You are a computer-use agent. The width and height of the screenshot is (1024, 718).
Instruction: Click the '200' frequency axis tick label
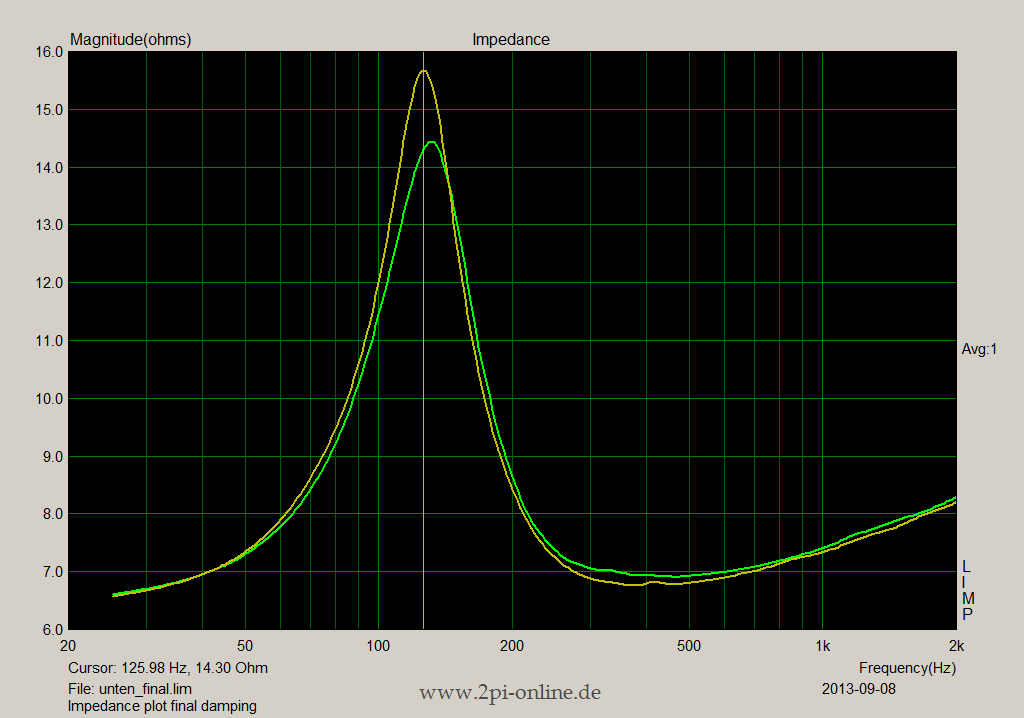tap(512, 646)
